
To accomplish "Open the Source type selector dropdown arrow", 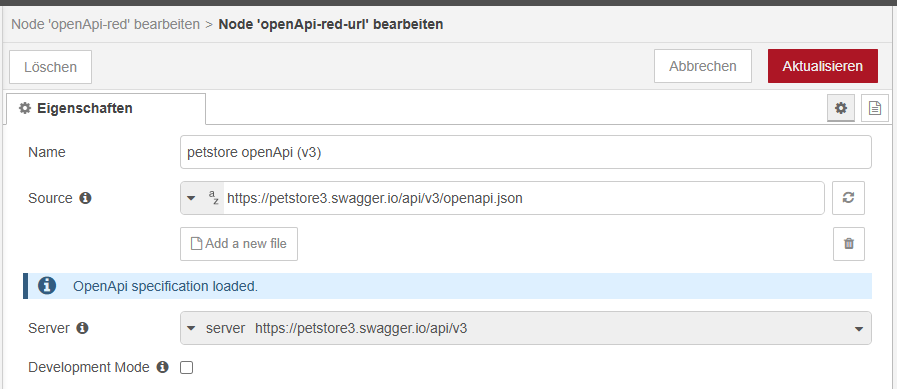I will click(x=191, y=199).
